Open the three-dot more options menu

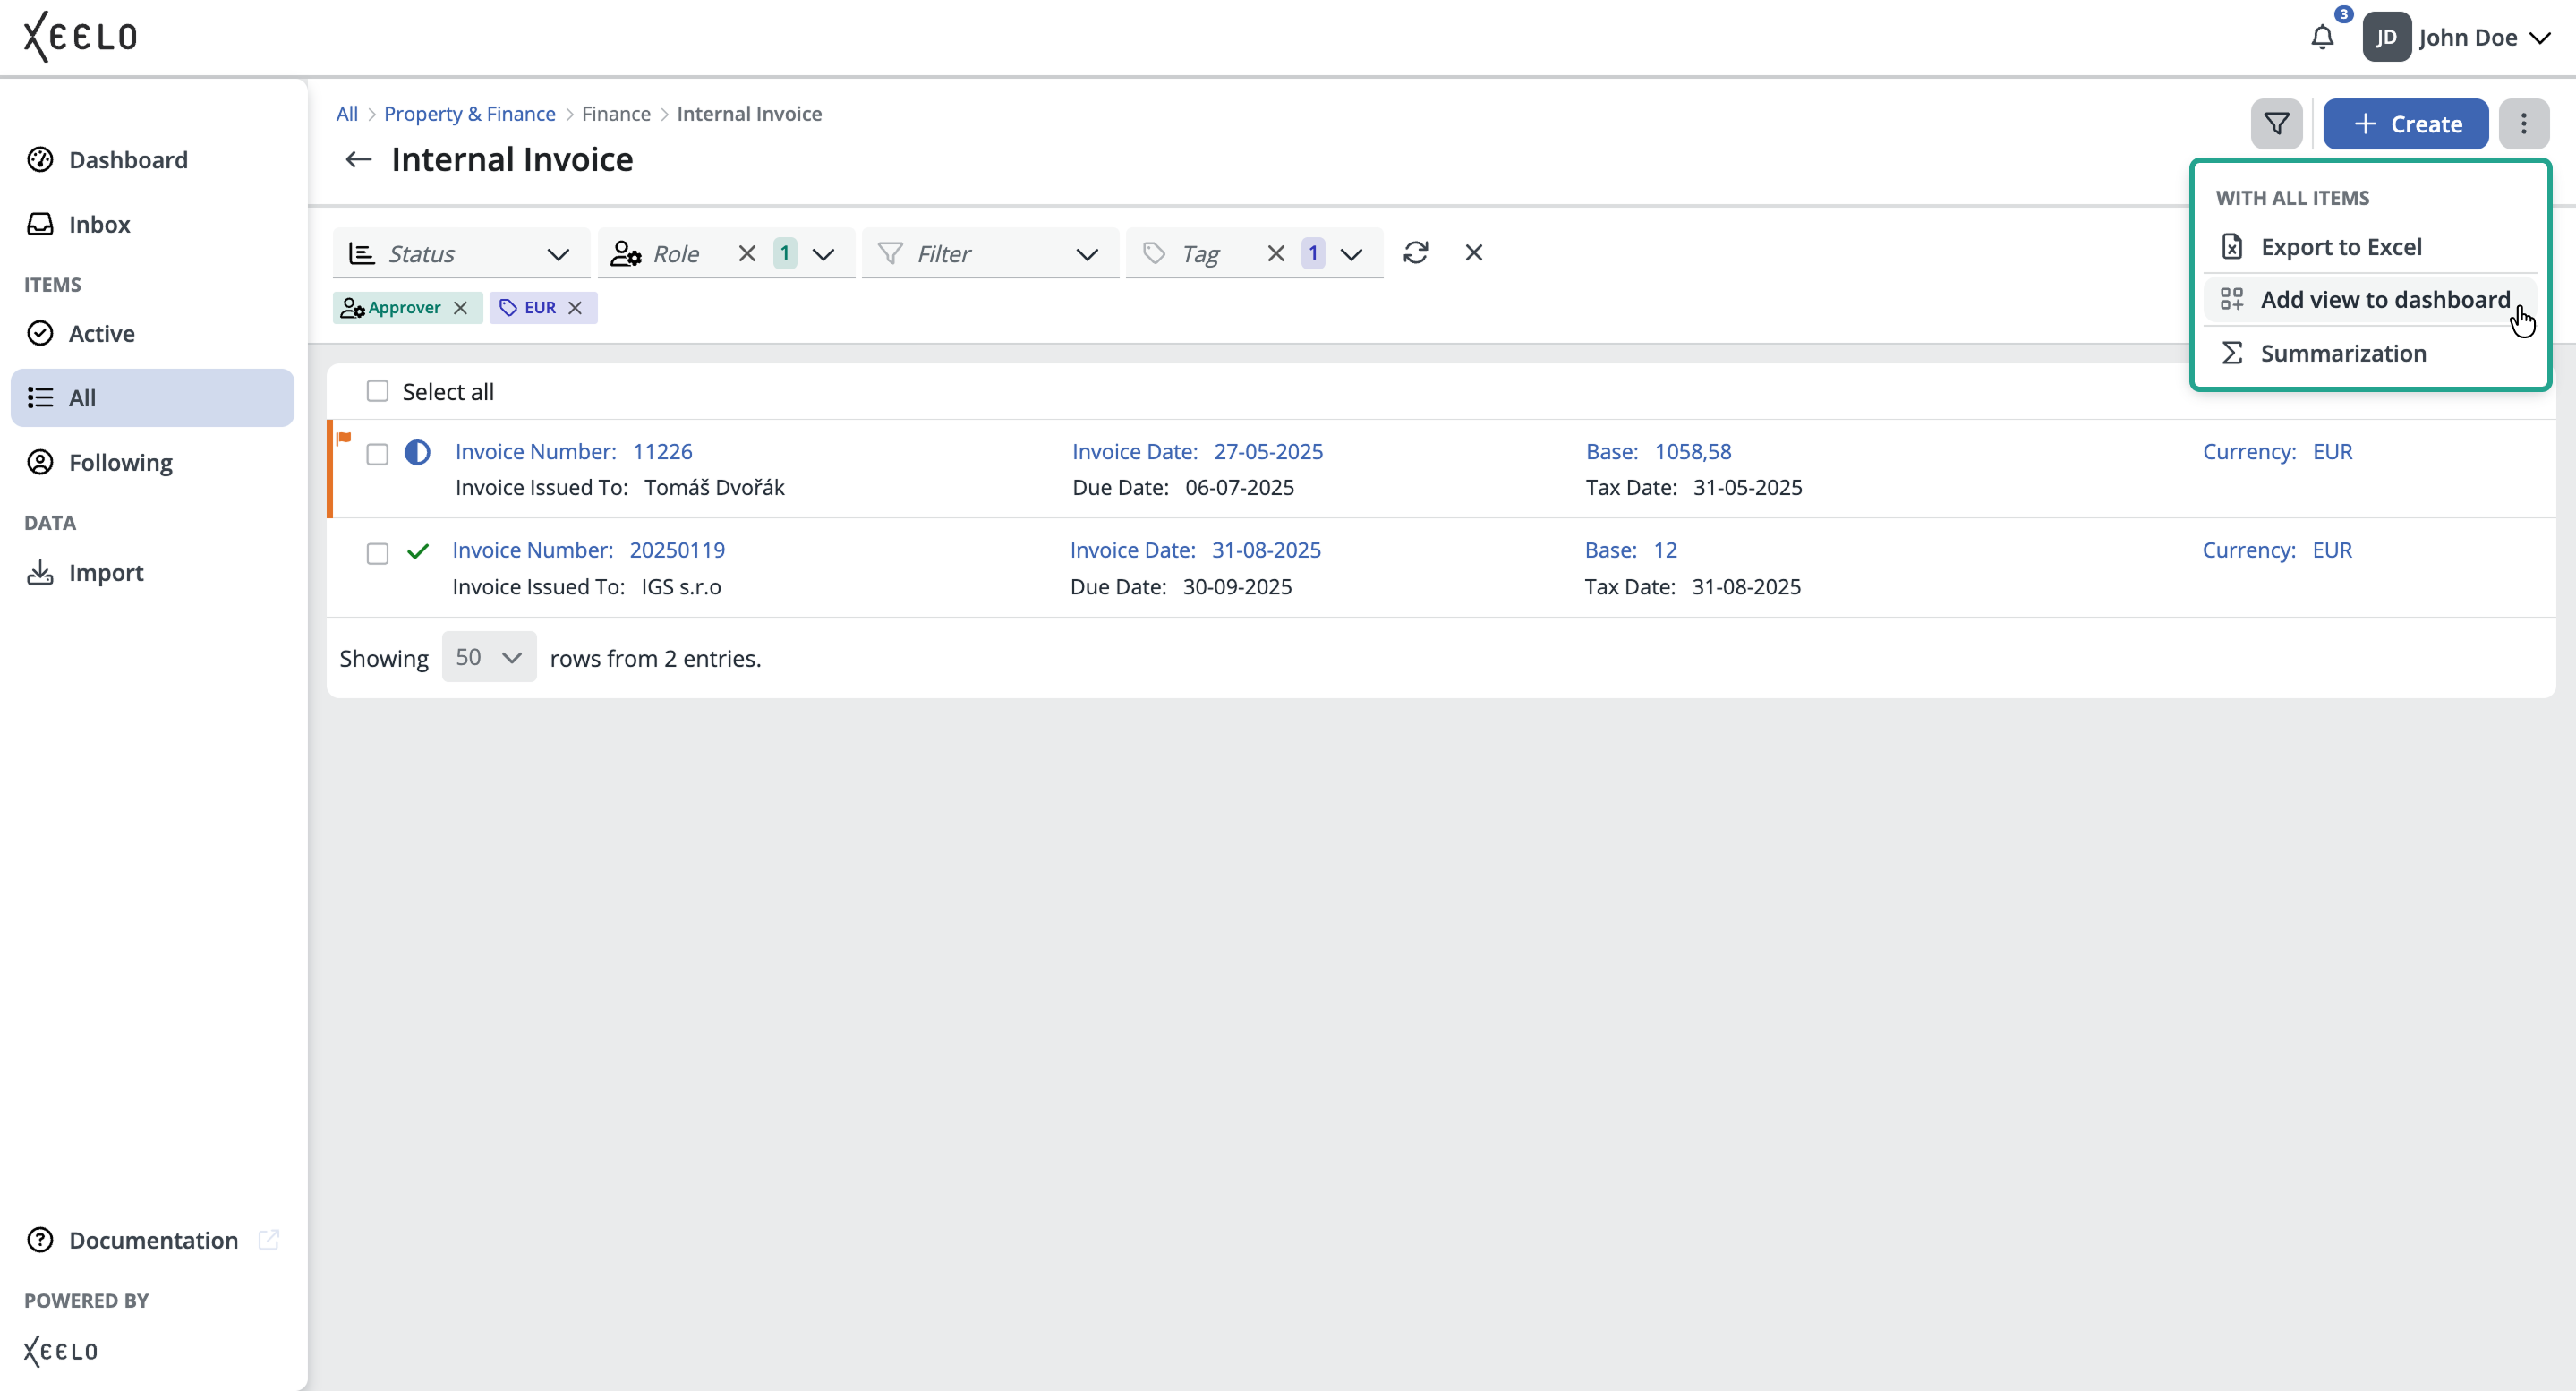point(2523,124)
